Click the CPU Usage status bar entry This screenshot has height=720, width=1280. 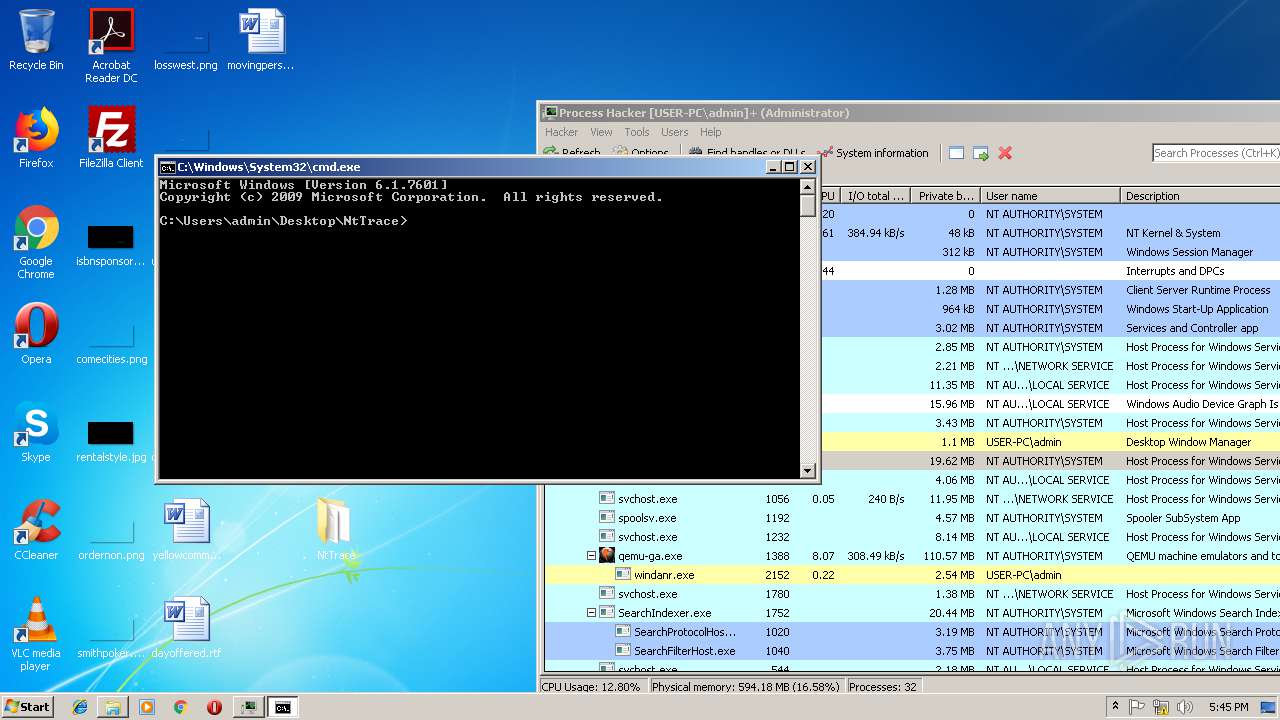(x=592, y=687)
